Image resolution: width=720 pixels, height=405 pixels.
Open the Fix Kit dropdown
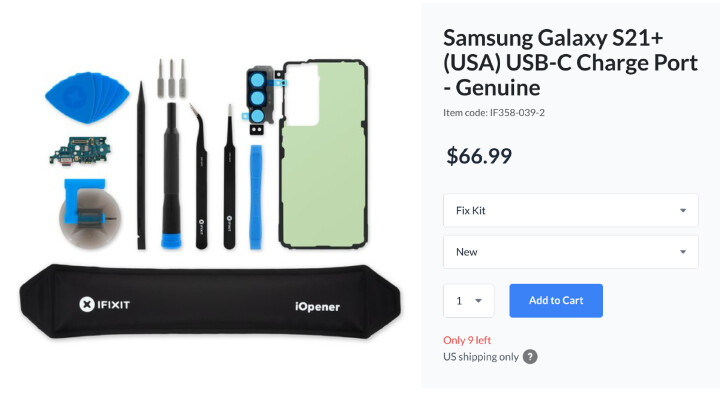tap(570, 210)
